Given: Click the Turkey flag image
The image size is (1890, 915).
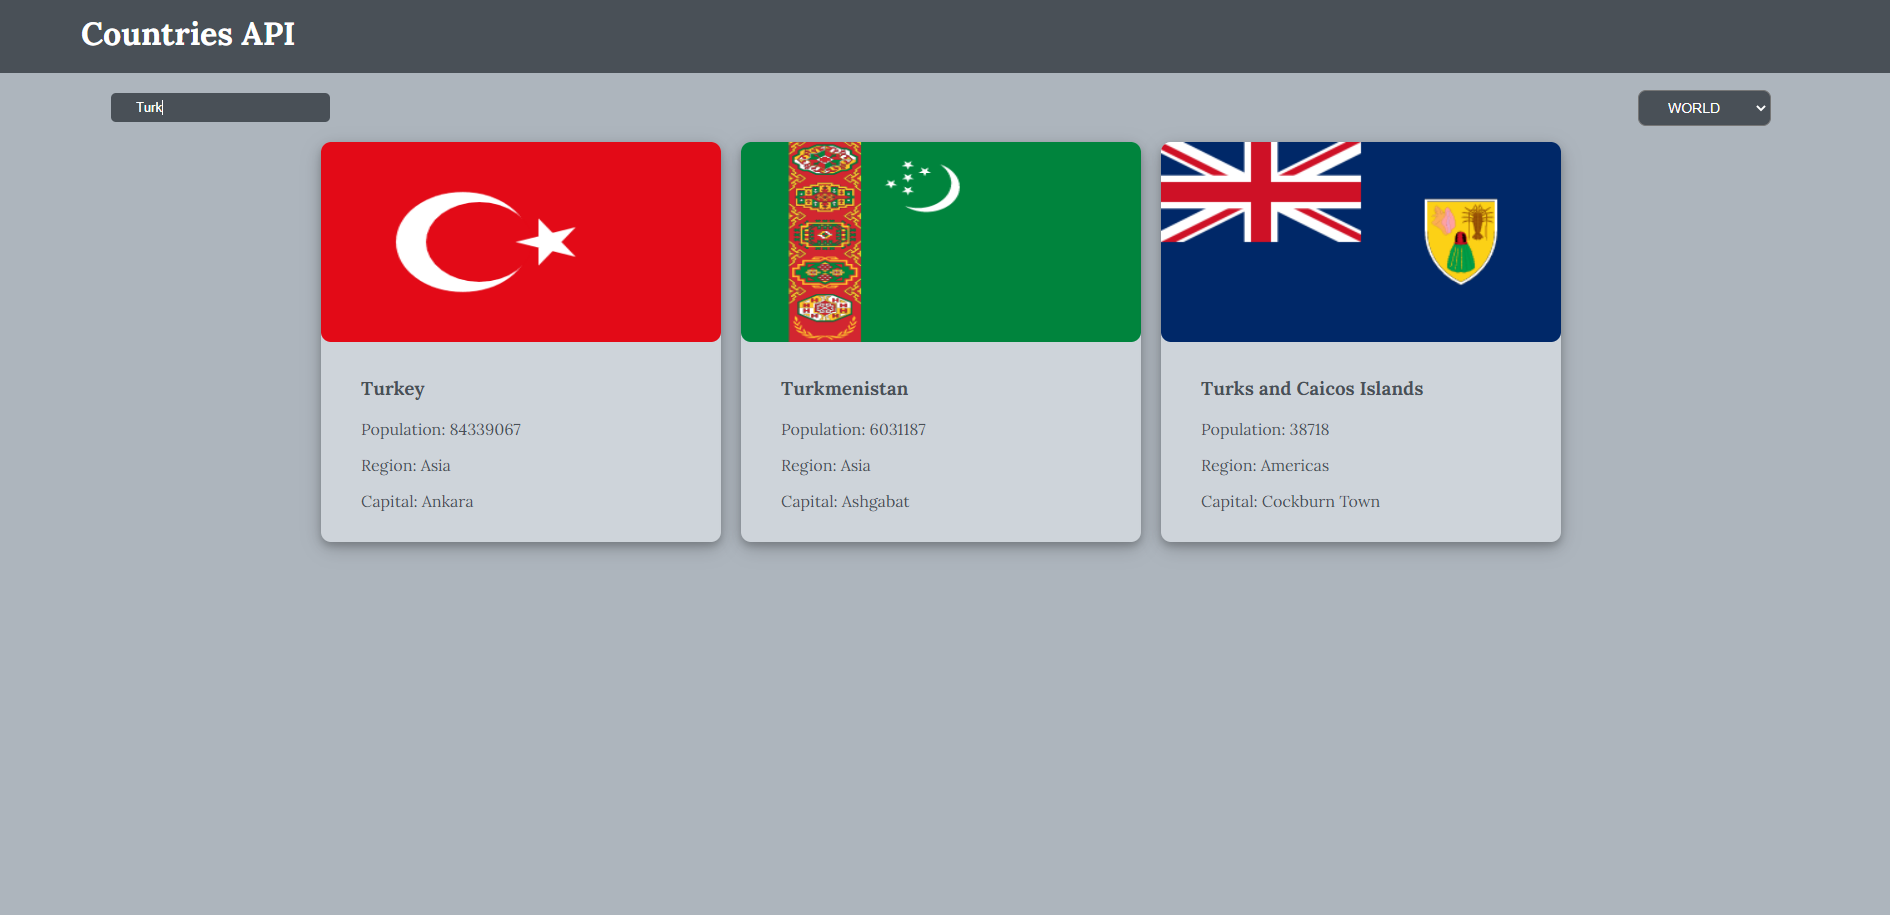Looking at the screenshot, I should (520, 241).
